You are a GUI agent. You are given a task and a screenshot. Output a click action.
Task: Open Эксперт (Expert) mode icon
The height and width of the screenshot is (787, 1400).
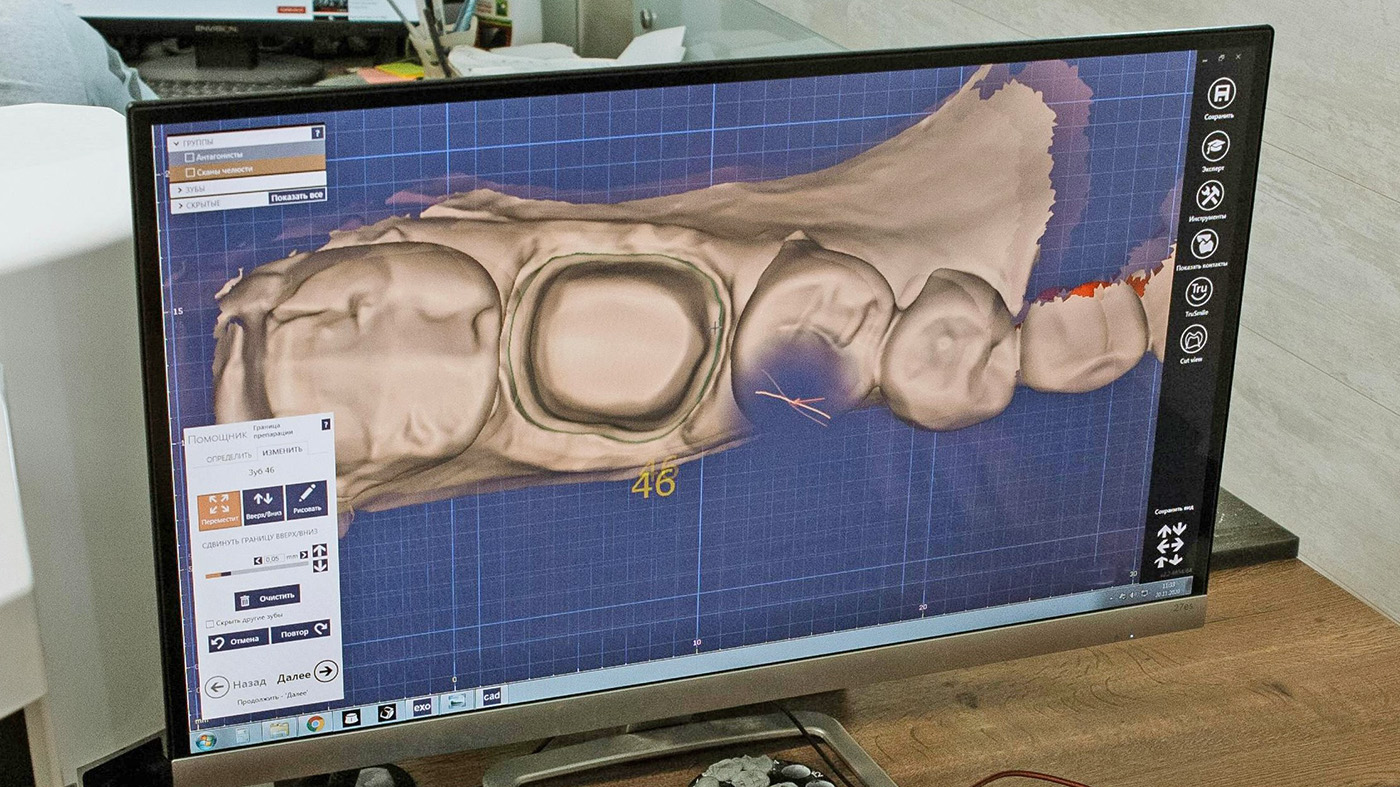(1215, 146)
